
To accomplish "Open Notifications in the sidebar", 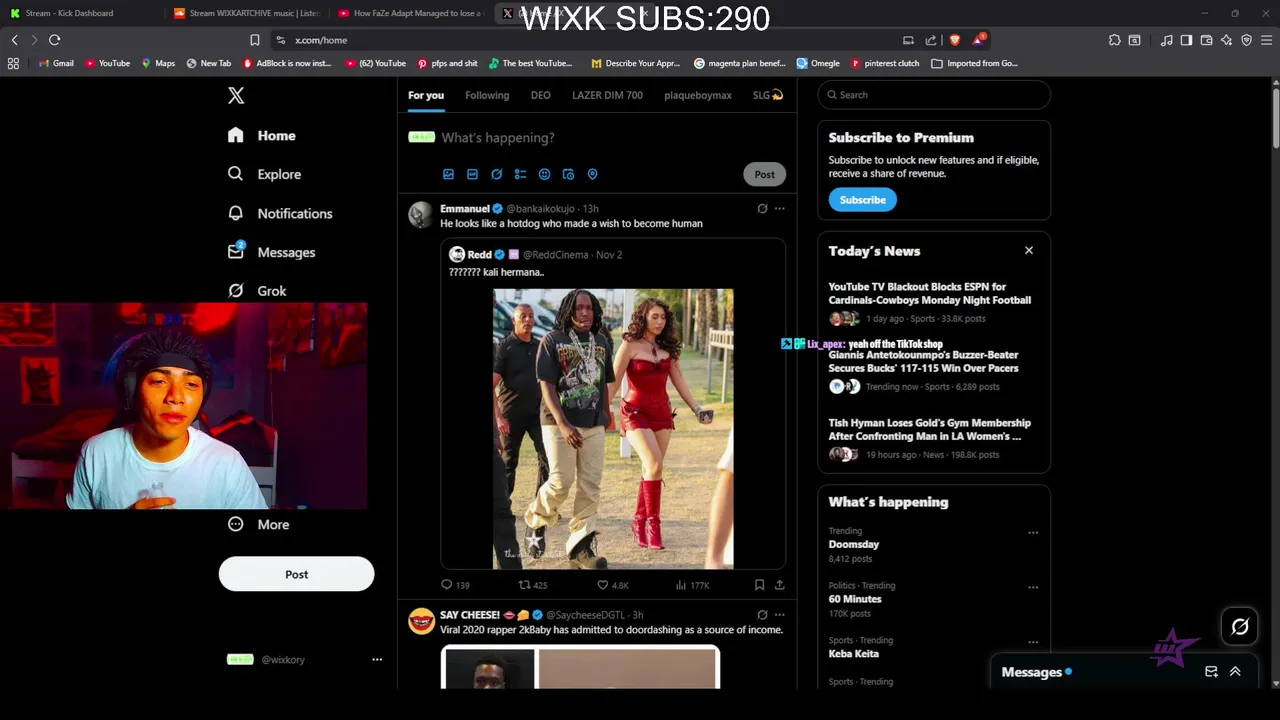I will 280,213.
